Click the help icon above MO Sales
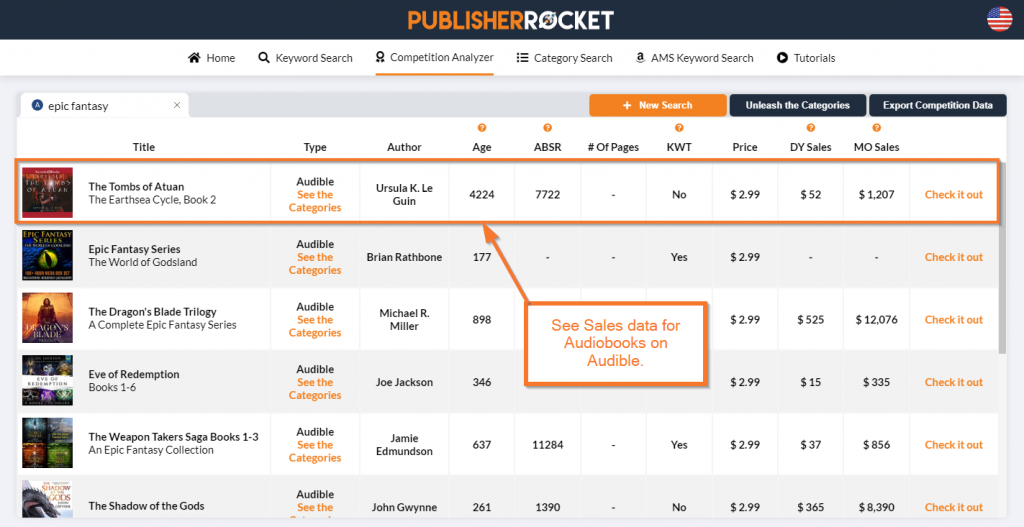Screen dimensions: 1024x527 point(876,128)
